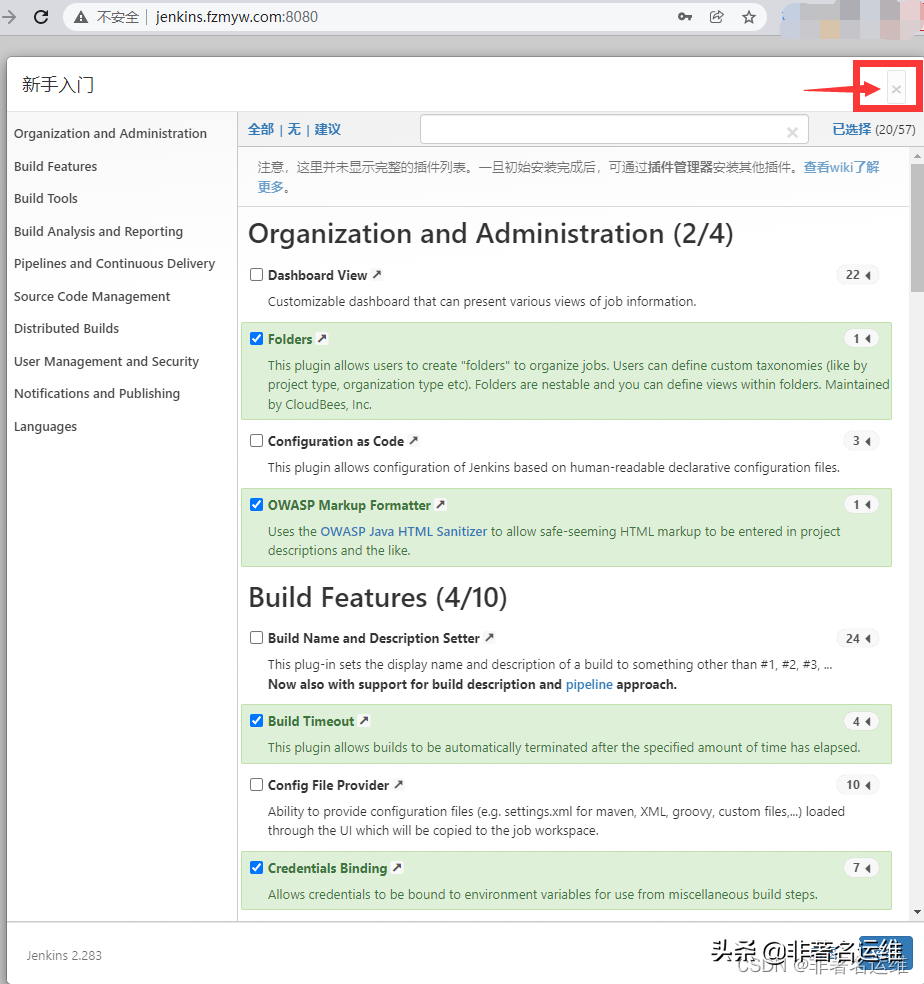Click the scrollbar down arrow
The image size is (924, 984).
pos(917,912)
